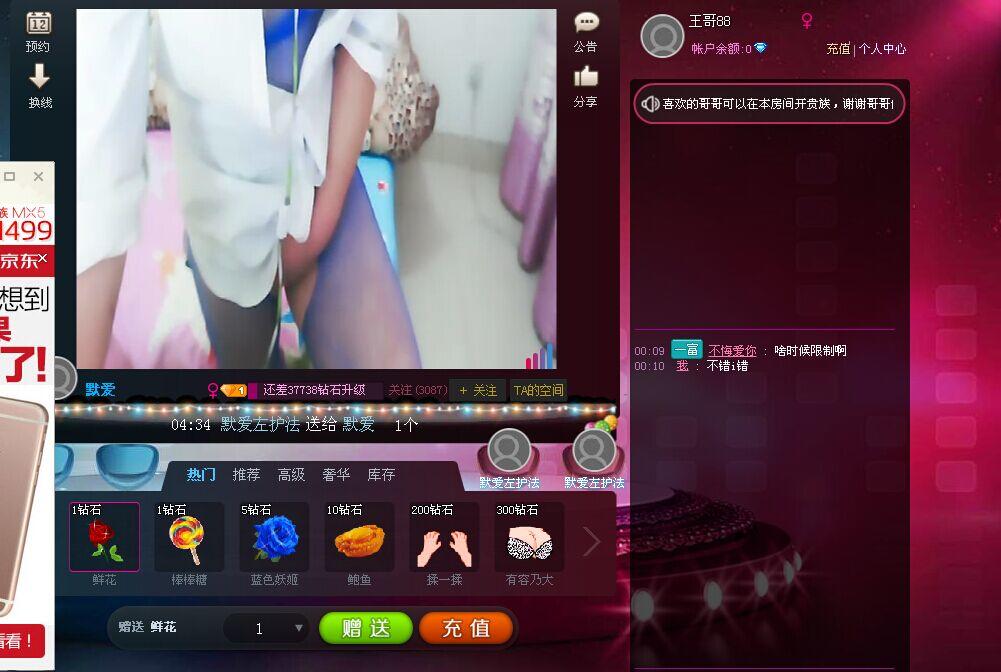Select the 有容乃大 gift

point(529,537)
